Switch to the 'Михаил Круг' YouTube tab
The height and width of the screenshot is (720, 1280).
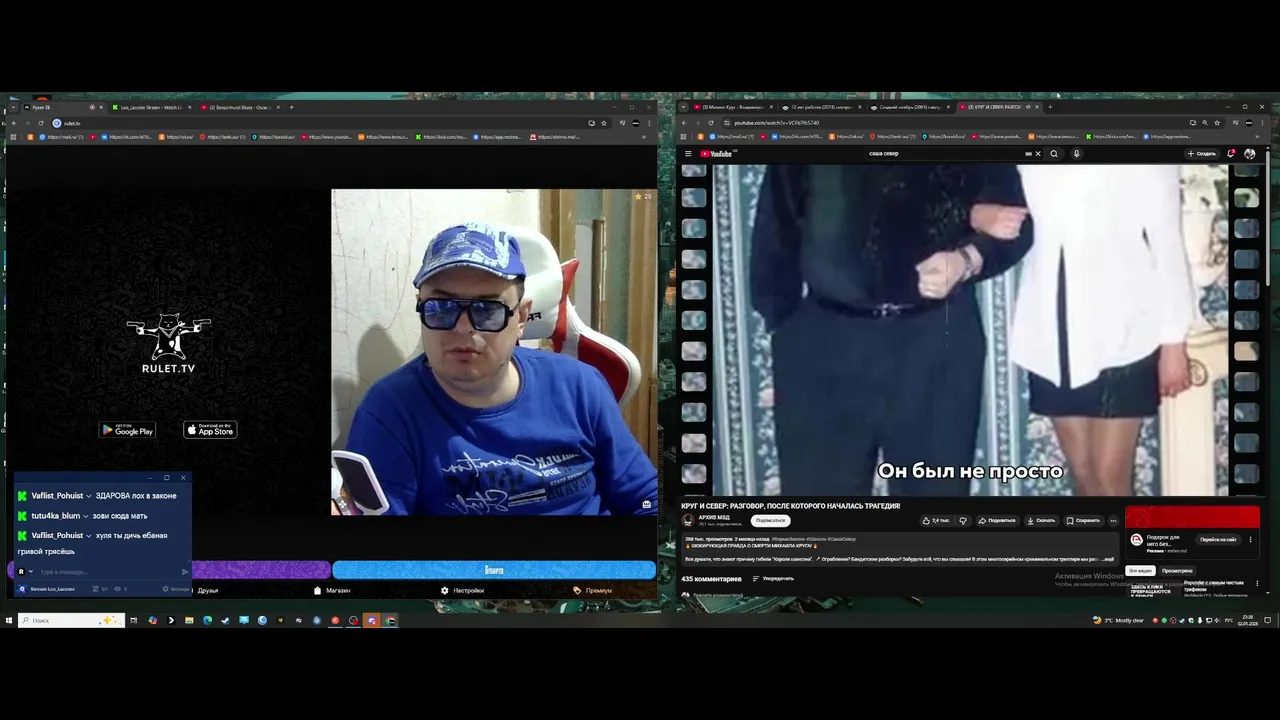click(x=733, y=107)
